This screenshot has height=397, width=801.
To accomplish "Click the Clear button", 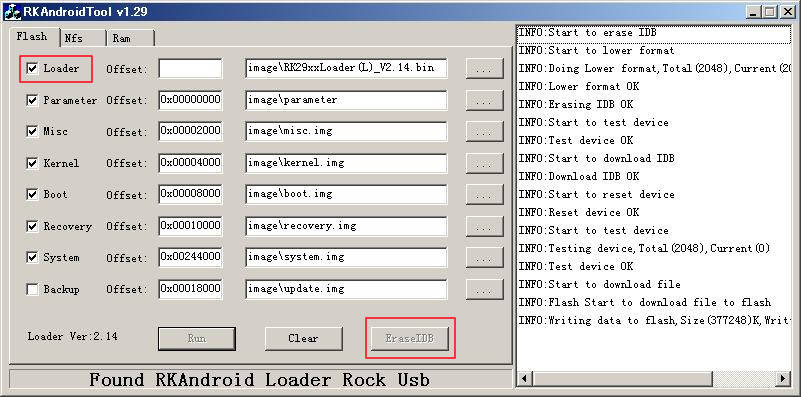I will point(303,338).
